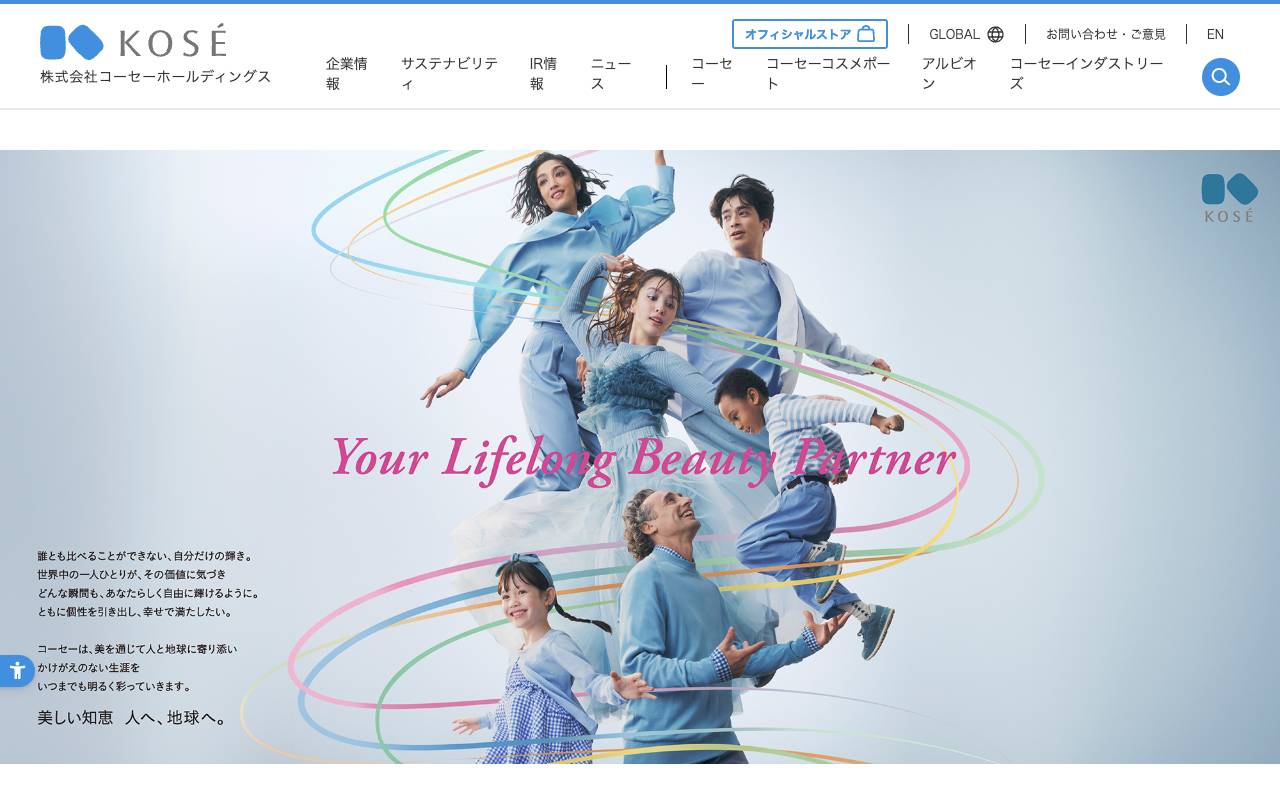Viewport: 1280px width, 800px height.
Task: Switch the site language to EN
Action: (1215, 34)
